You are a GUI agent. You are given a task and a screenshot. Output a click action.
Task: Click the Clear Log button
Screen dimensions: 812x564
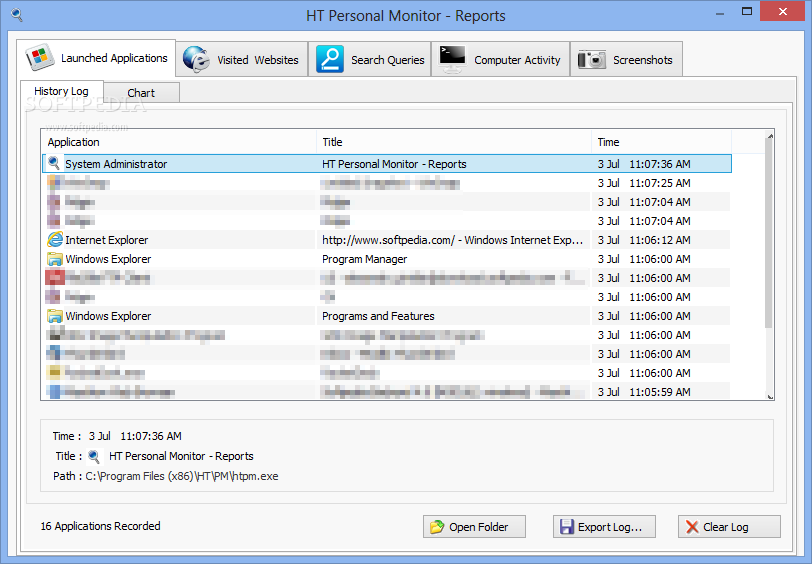click(x=729, y=527)
